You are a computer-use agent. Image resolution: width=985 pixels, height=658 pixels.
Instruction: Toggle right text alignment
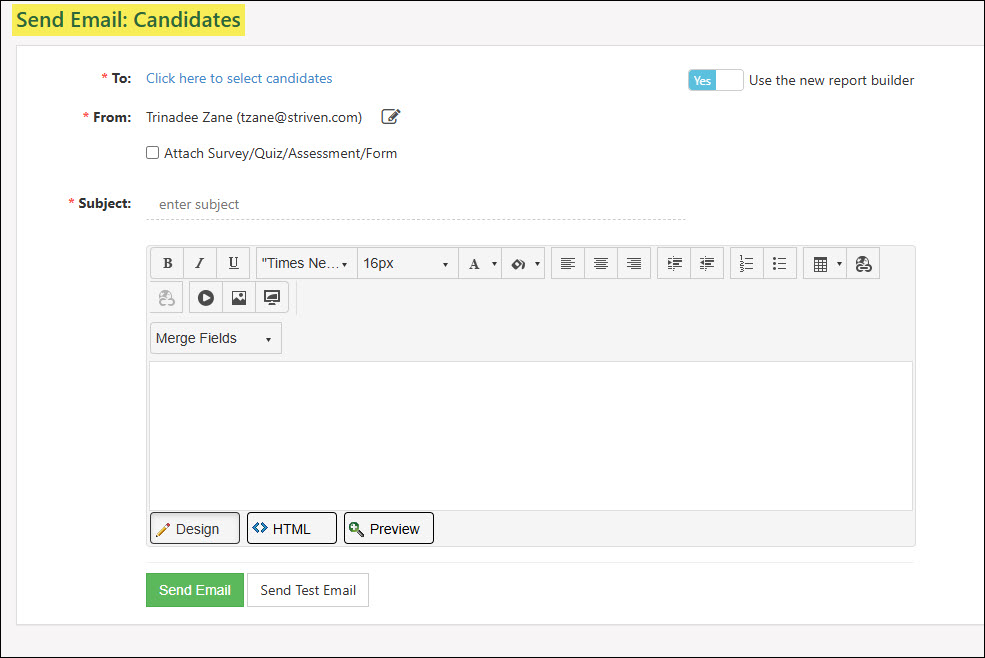click(x=633, y=263)
